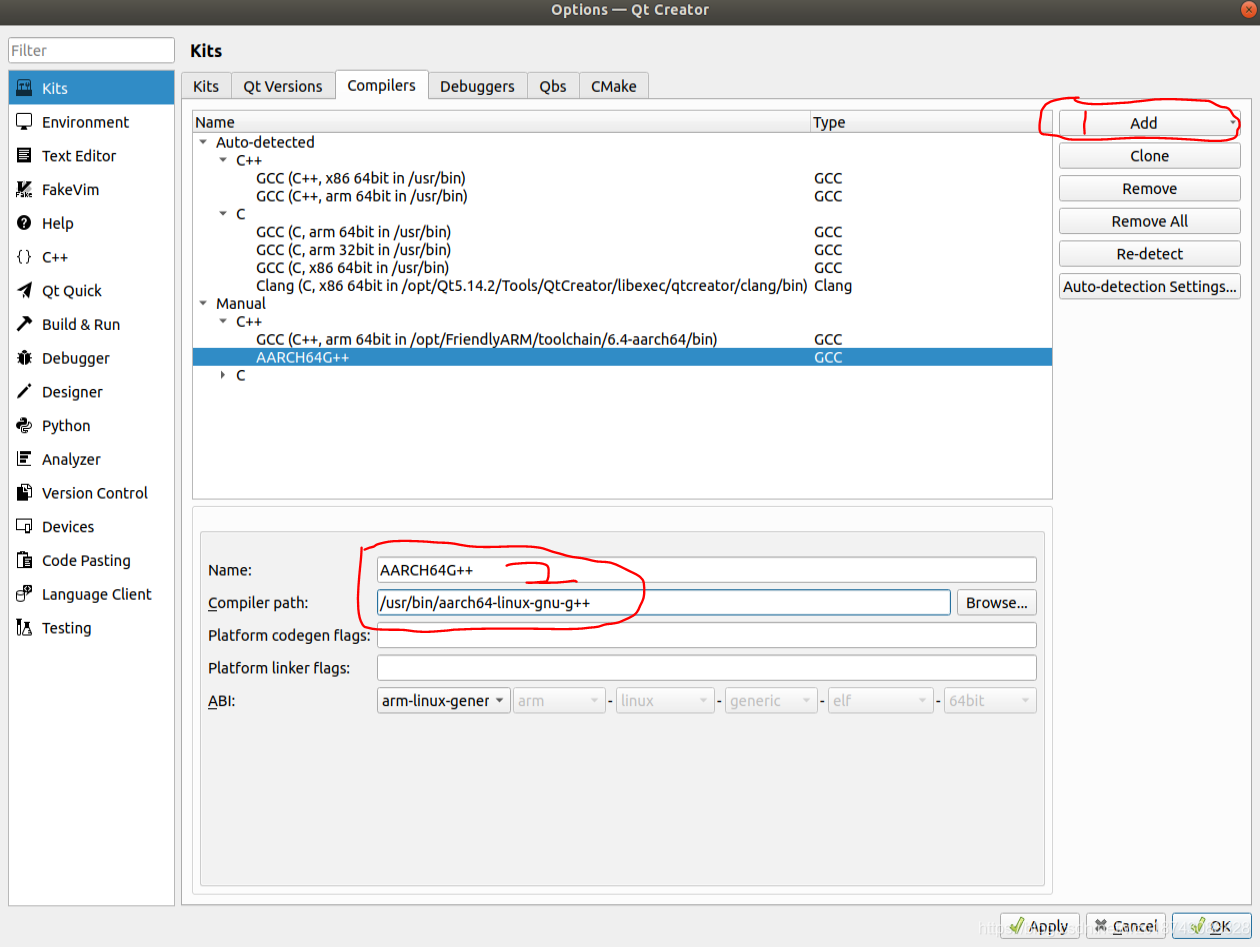Switch to the Debuggers tab
Image resolution: width=1260 pixels, height=947 pixels.
coord(477,86)
